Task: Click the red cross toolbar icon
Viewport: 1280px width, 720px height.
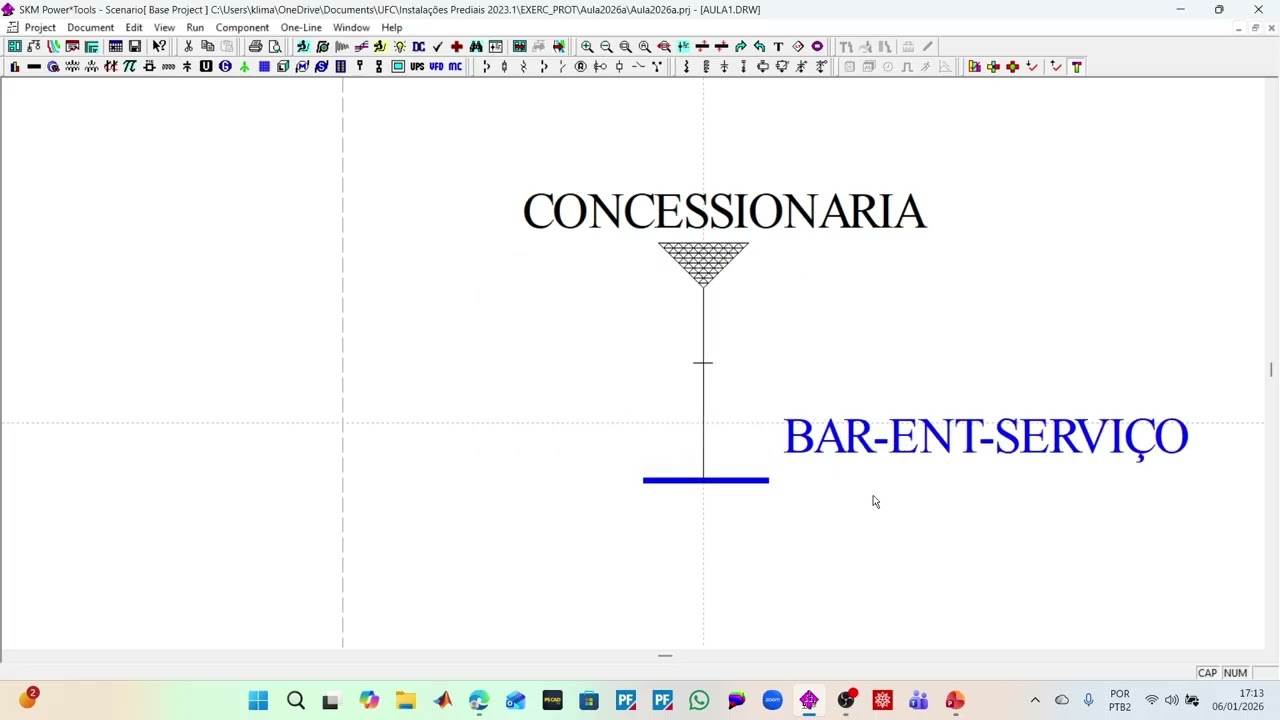Action: pos(457,47)
